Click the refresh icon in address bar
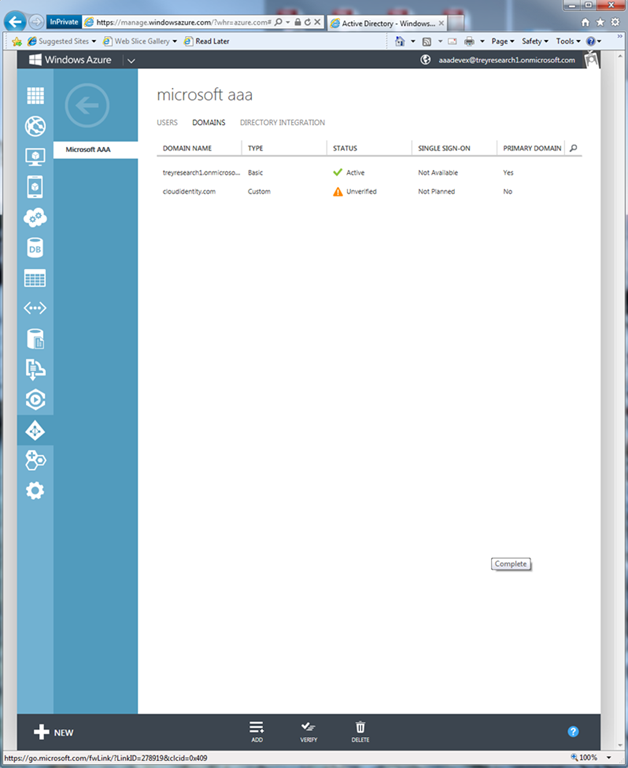This screenshot has height=768, width=628. (x=308, y=22)
